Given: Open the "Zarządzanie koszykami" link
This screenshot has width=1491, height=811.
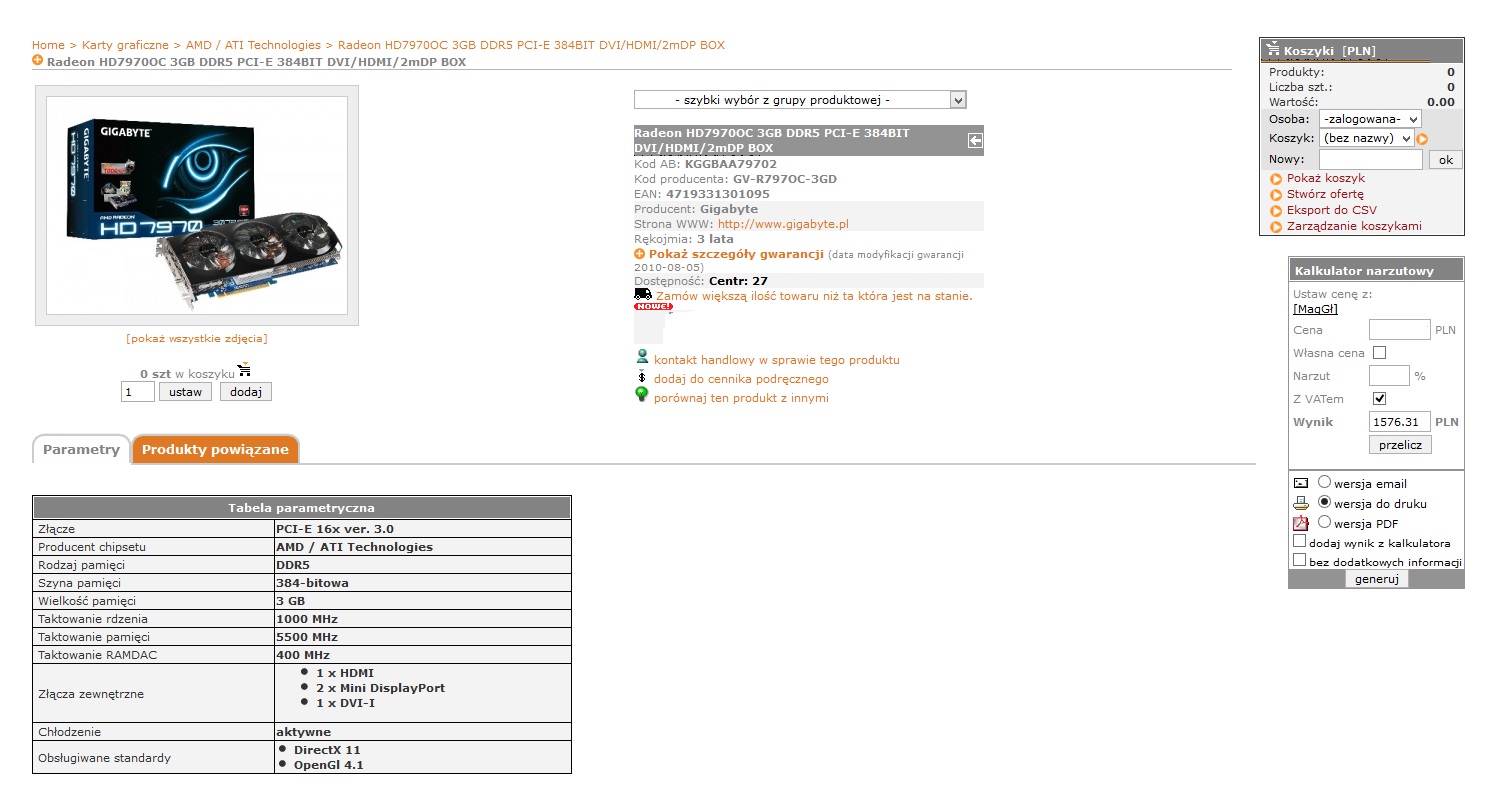Looking at the screenshot, I should (1354, 226).
